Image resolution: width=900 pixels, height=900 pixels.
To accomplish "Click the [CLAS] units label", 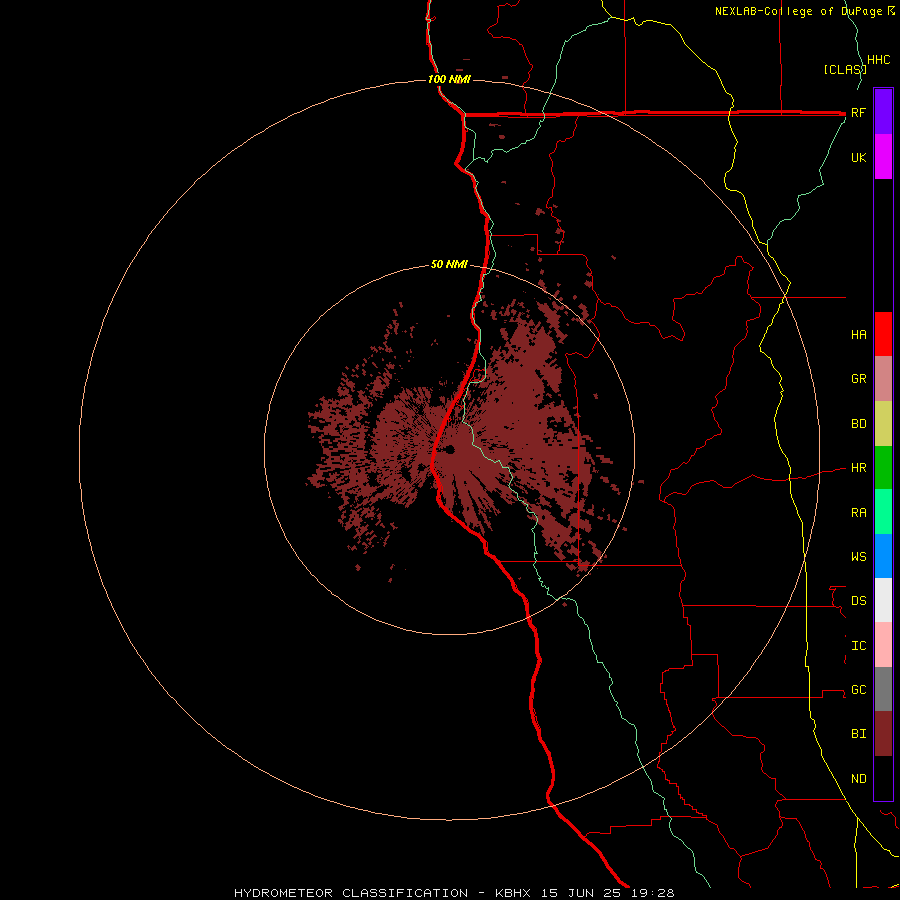I will (844, 69).
